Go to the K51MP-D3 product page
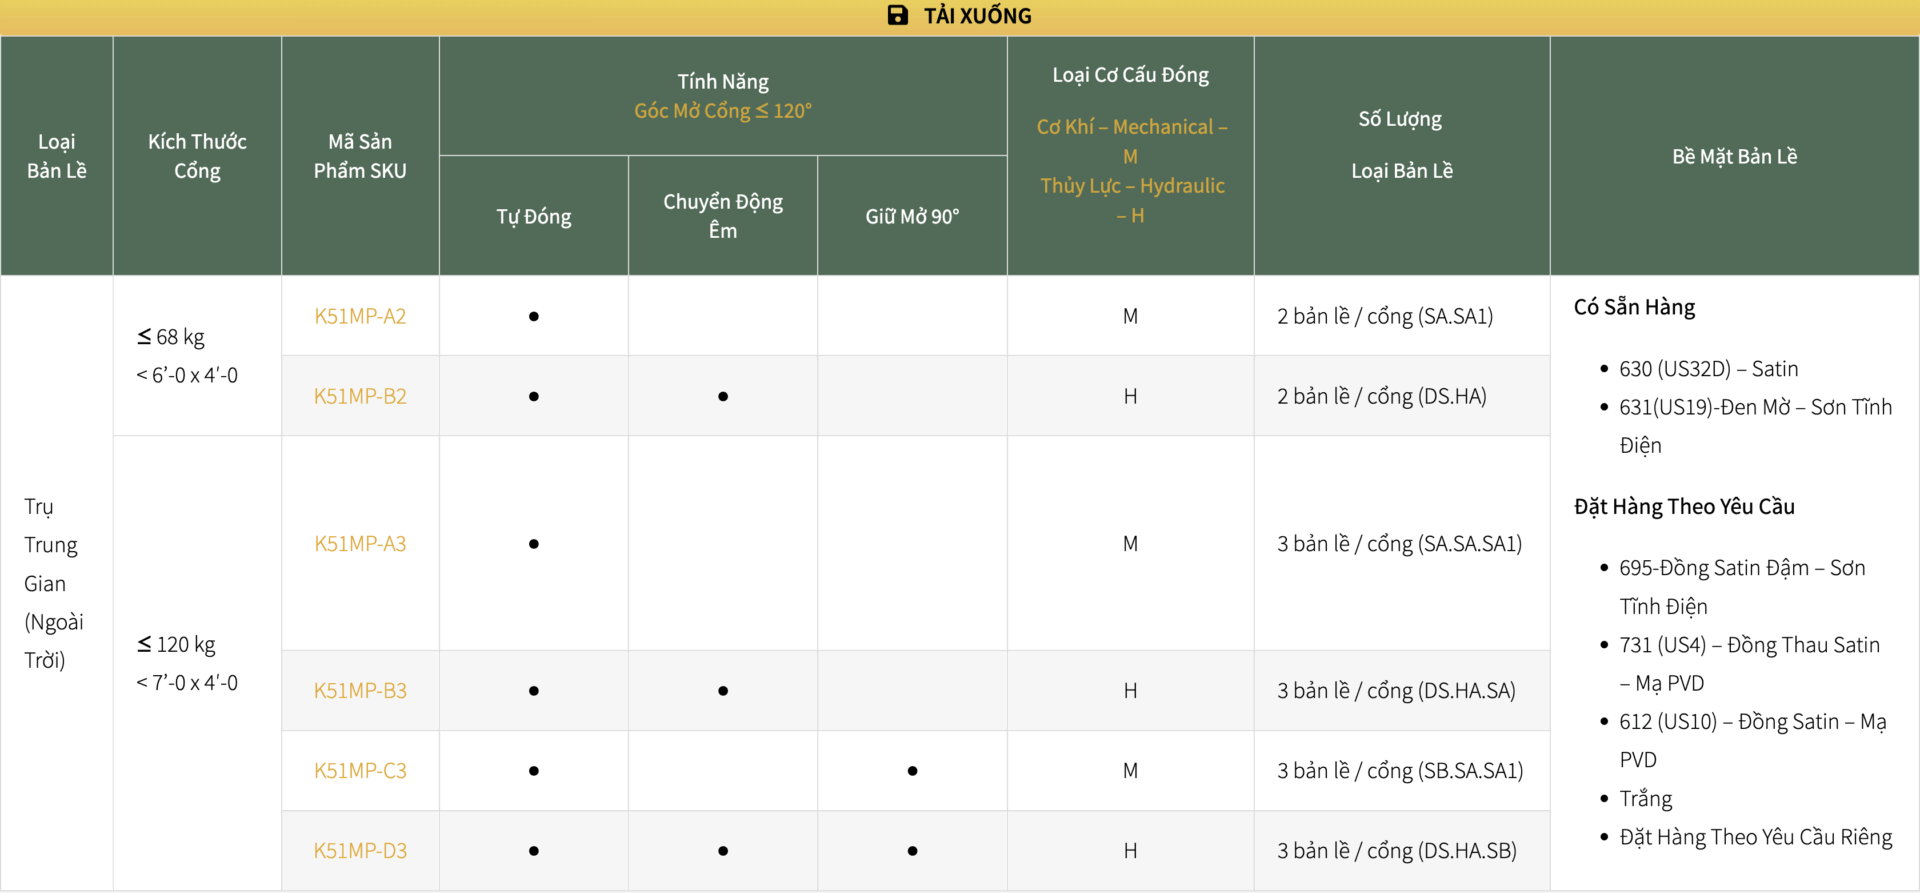Screen dimensions: 1920x893 click(x=360, y=851)
